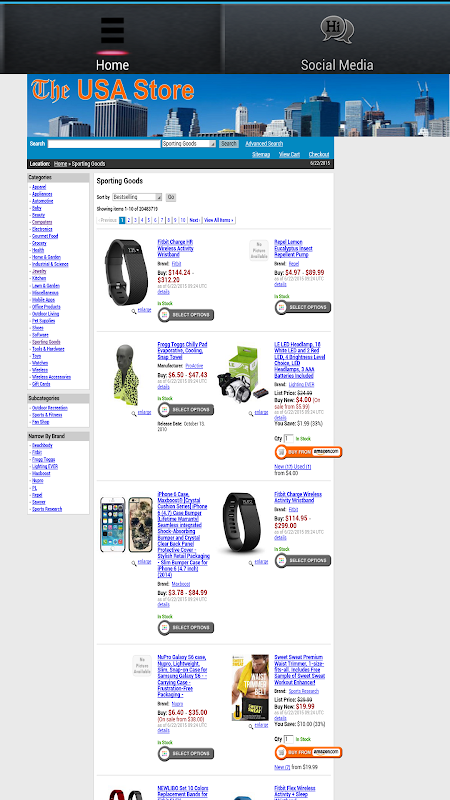Select Electronics in the Categories list
The height and width of the screenshot is (800, 450).
pyautogui.click(x=42, y=230)
